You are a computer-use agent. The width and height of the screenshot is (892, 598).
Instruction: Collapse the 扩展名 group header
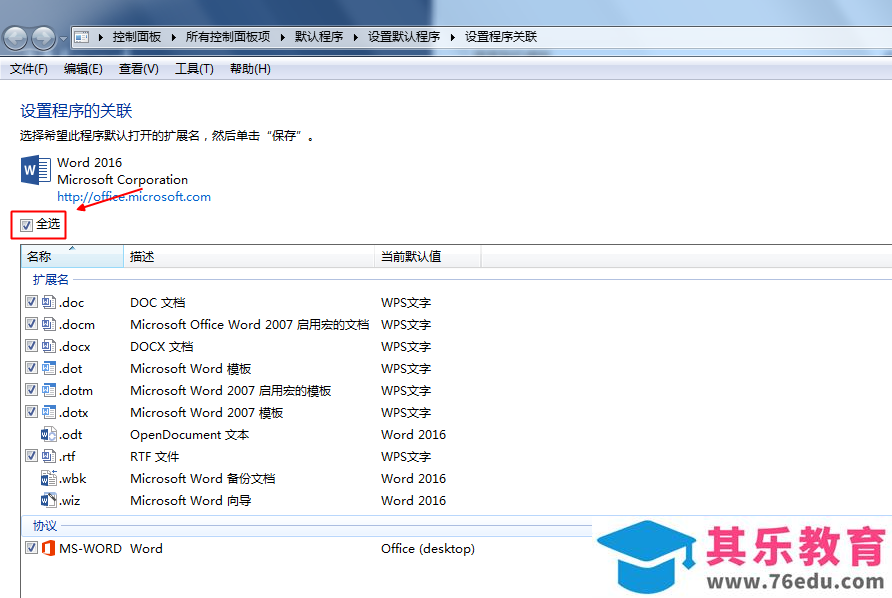point(51,279)
